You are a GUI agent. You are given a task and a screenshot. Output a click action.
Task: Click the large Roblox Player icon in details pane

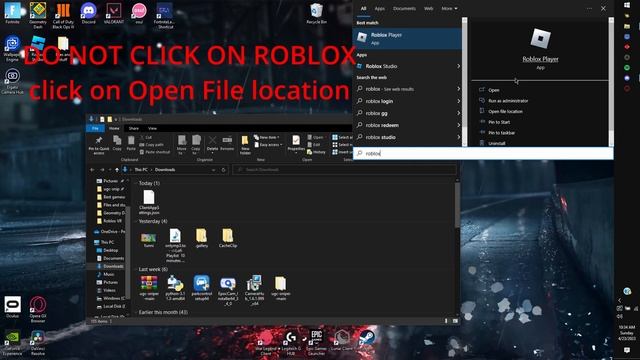(540, 39)
